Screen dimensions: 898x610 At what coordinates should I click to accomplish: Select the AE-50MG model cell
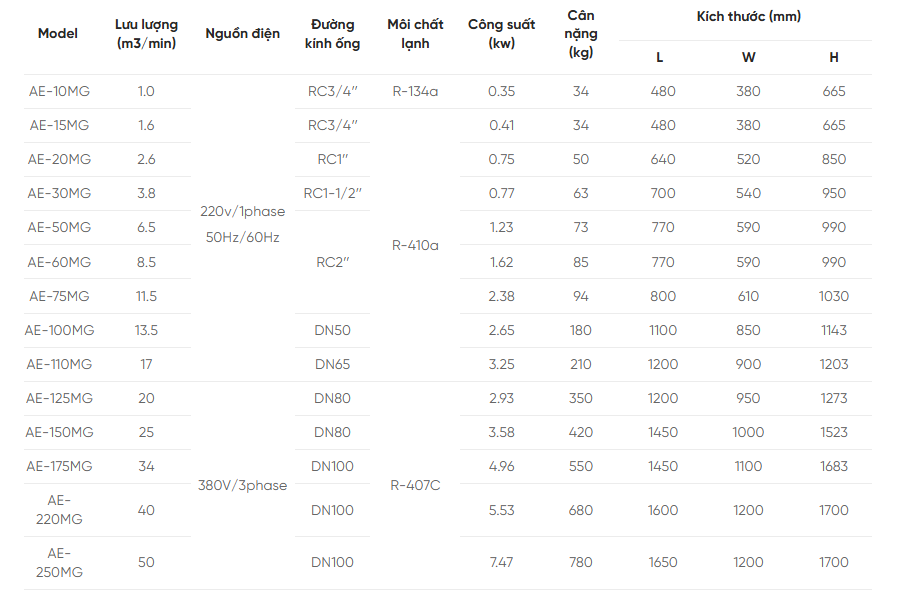(58, 228)
